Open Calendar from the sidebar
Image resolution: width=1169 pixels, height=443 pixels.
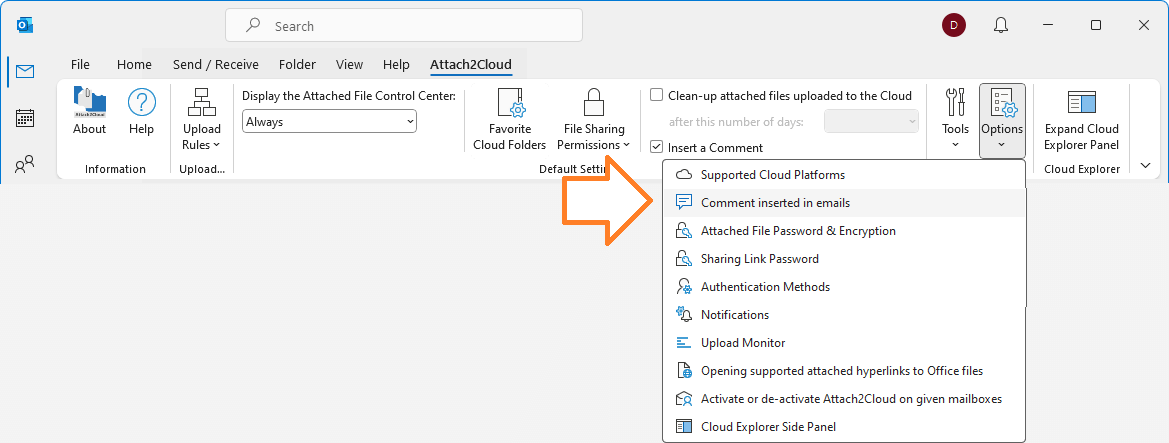[25, 118]
